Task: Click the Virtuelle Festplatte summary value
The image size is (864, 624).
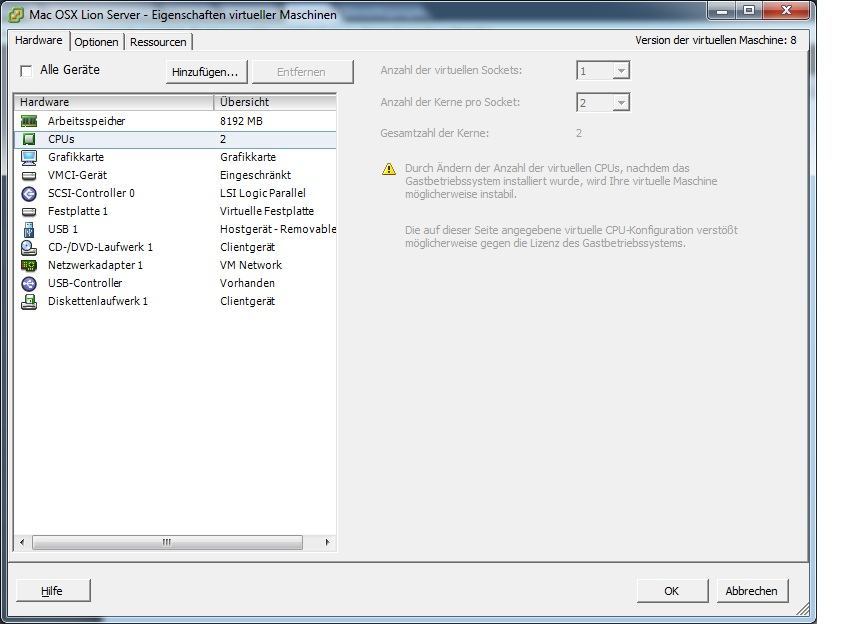Action: 267,211
